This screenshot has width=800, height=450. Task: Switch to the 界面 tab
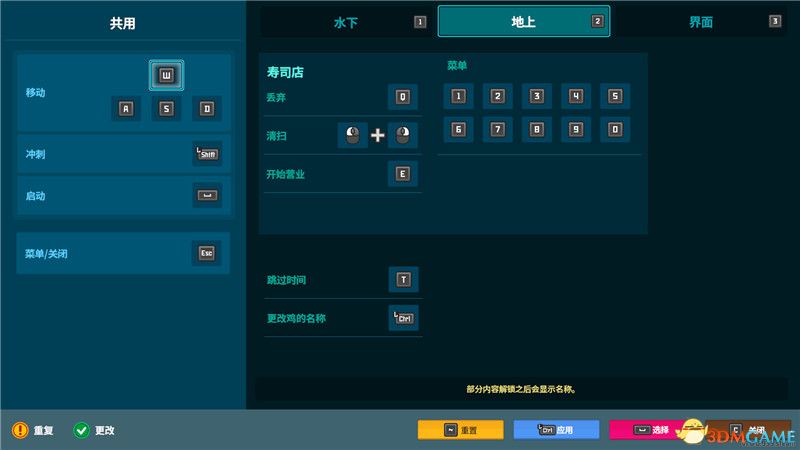701,22
